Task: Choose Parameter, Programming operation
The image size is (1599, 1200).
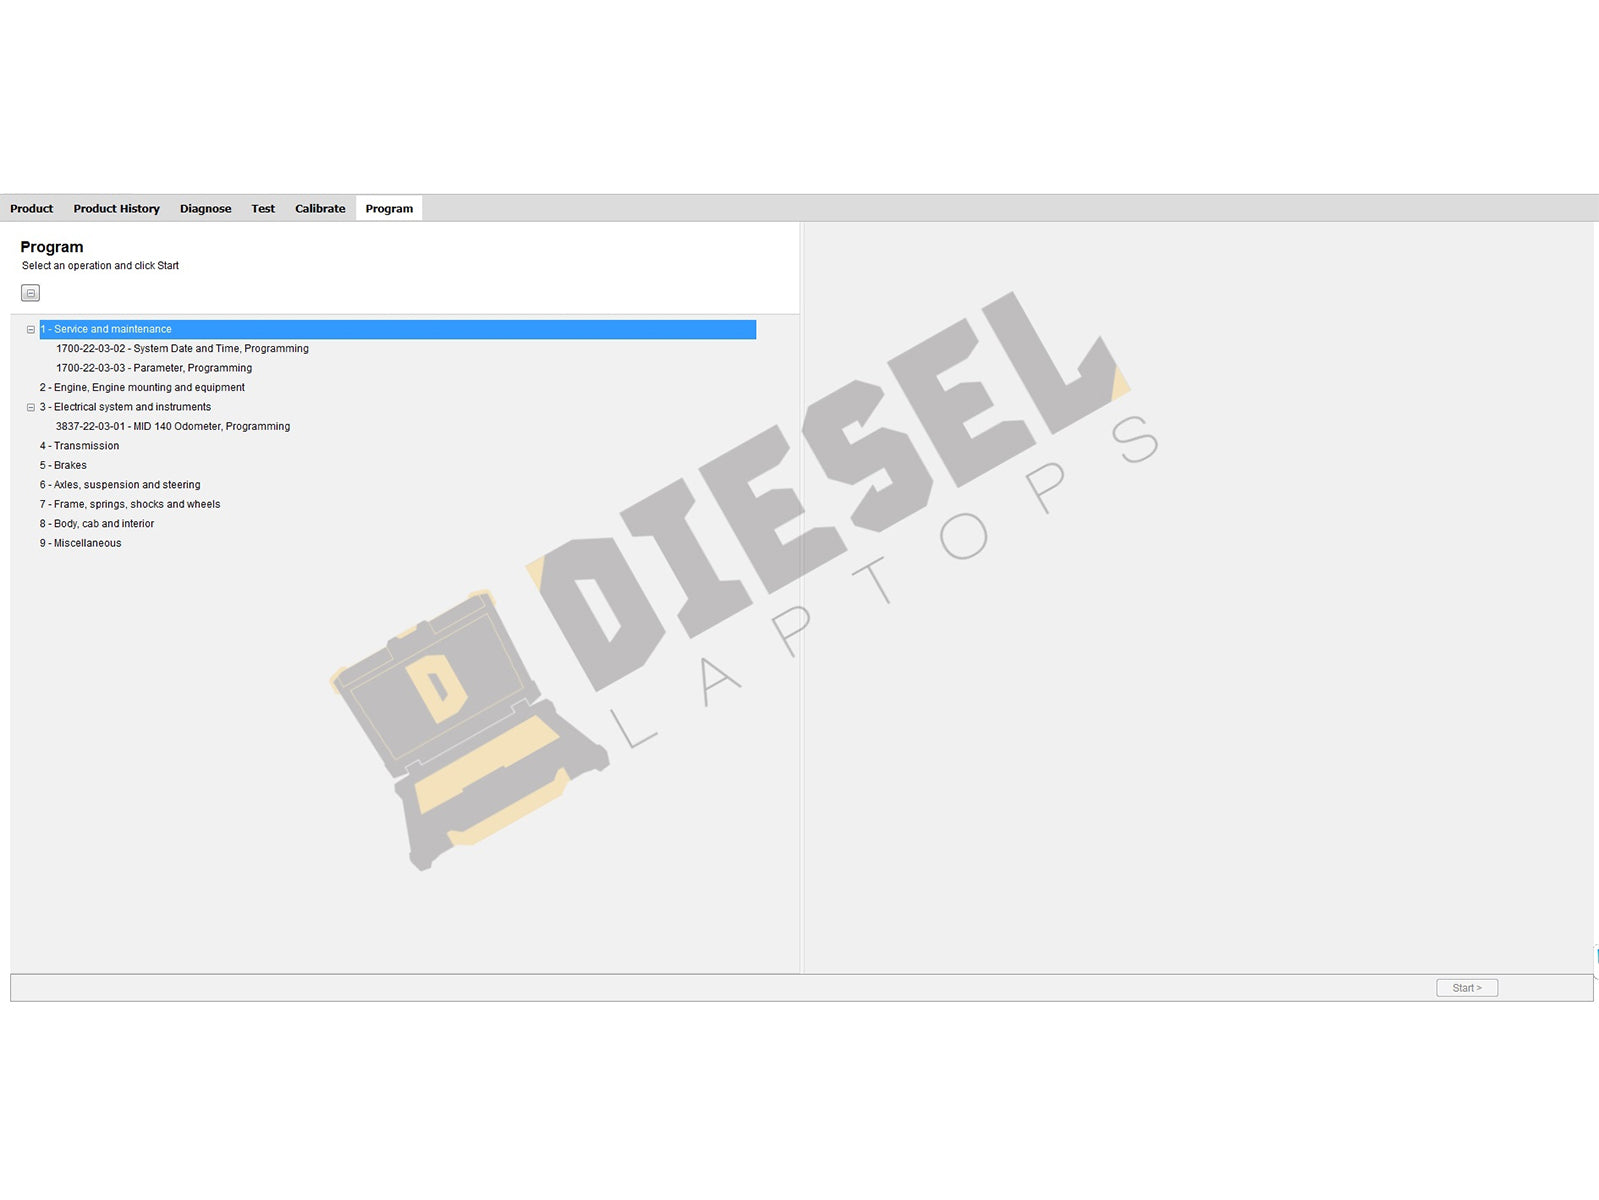Action: pyautogui.click(x=154, y=368)
